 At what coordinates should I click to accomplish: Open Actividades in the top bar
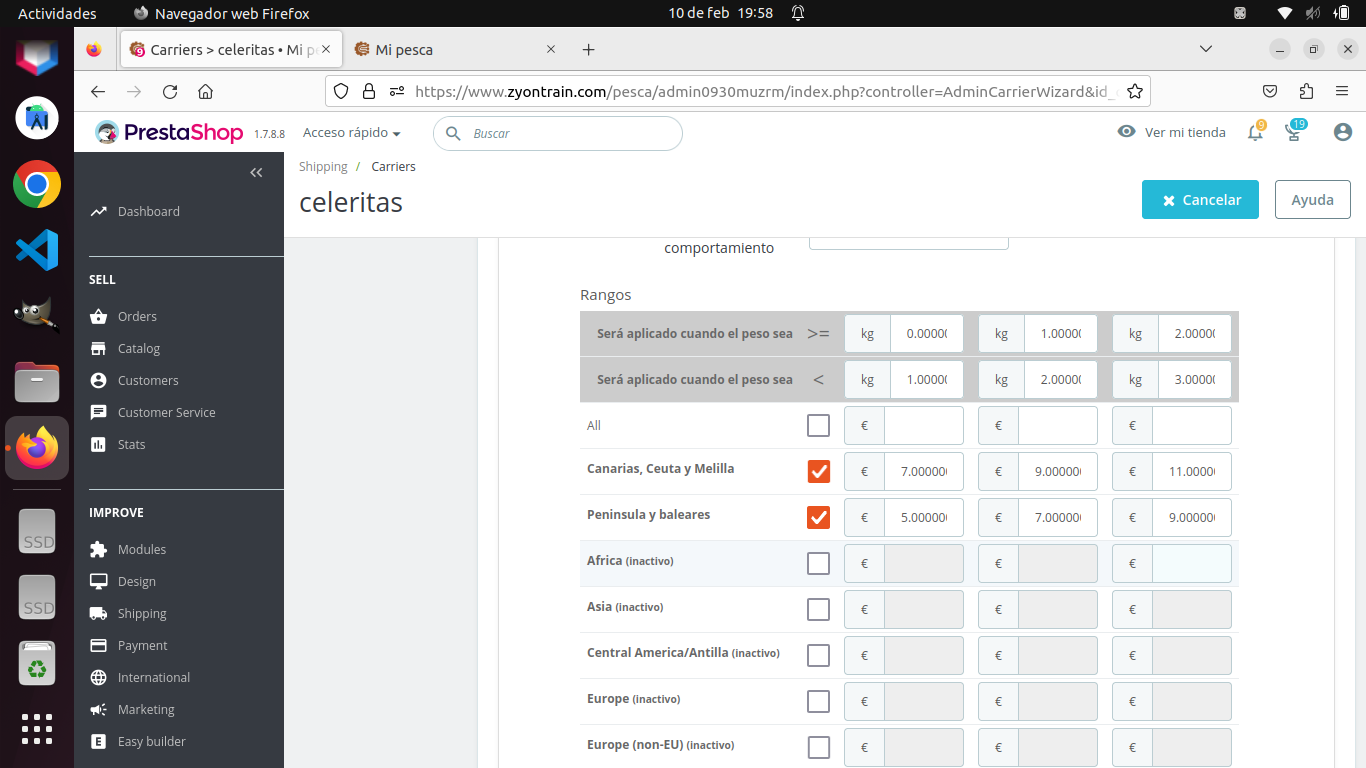57,13
